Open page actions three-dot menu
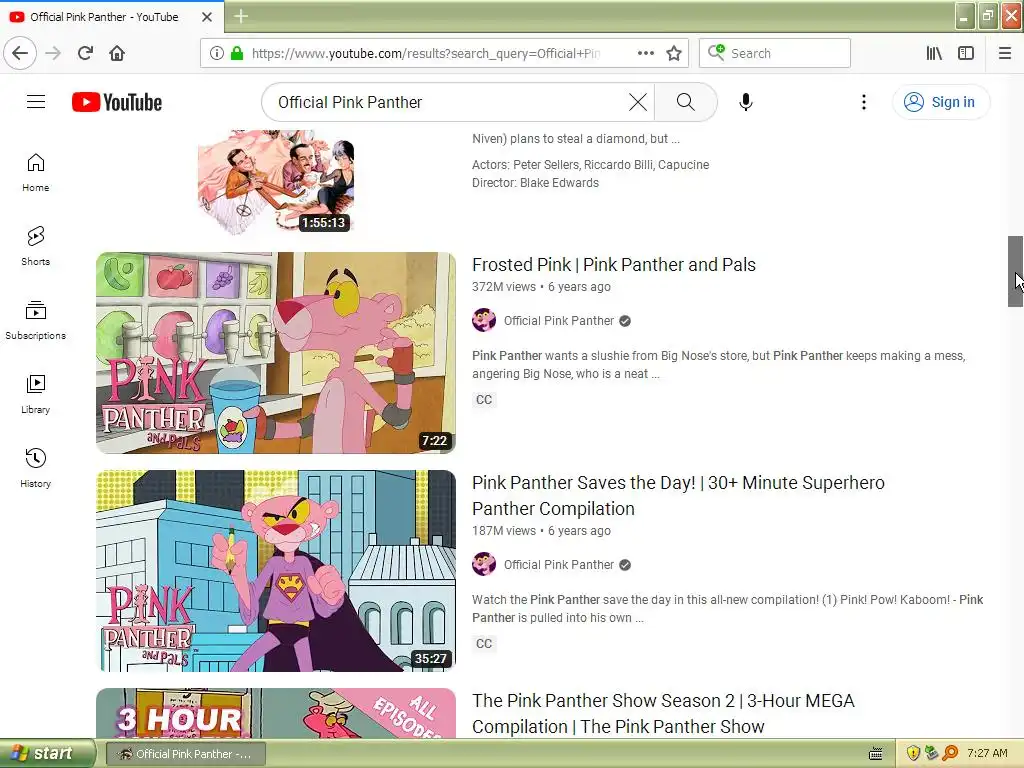1024x768 pixels. coord(645,53)
